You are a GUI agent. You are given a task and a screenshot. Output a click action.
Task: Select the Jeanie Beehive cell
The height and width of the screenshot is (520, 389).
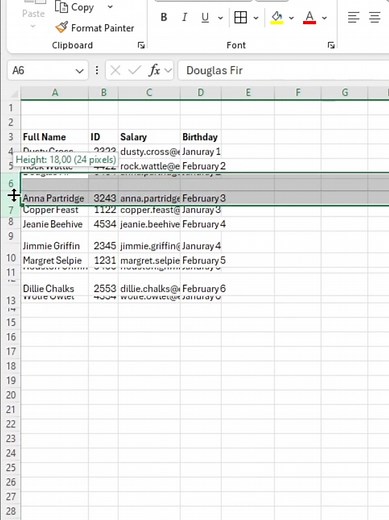55,224
